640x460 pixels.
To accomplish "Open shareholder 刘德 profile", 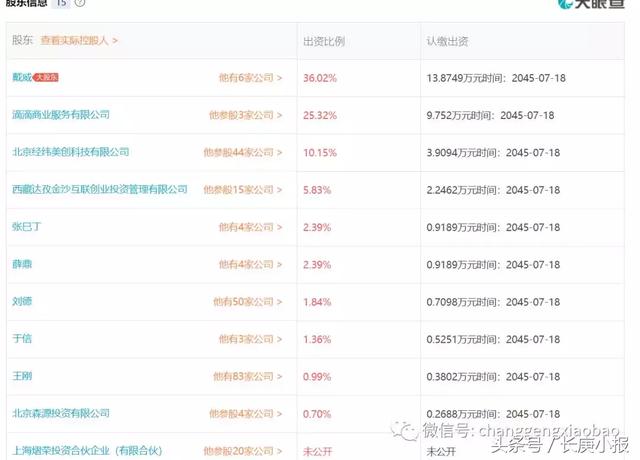I will tap(22, 301).
